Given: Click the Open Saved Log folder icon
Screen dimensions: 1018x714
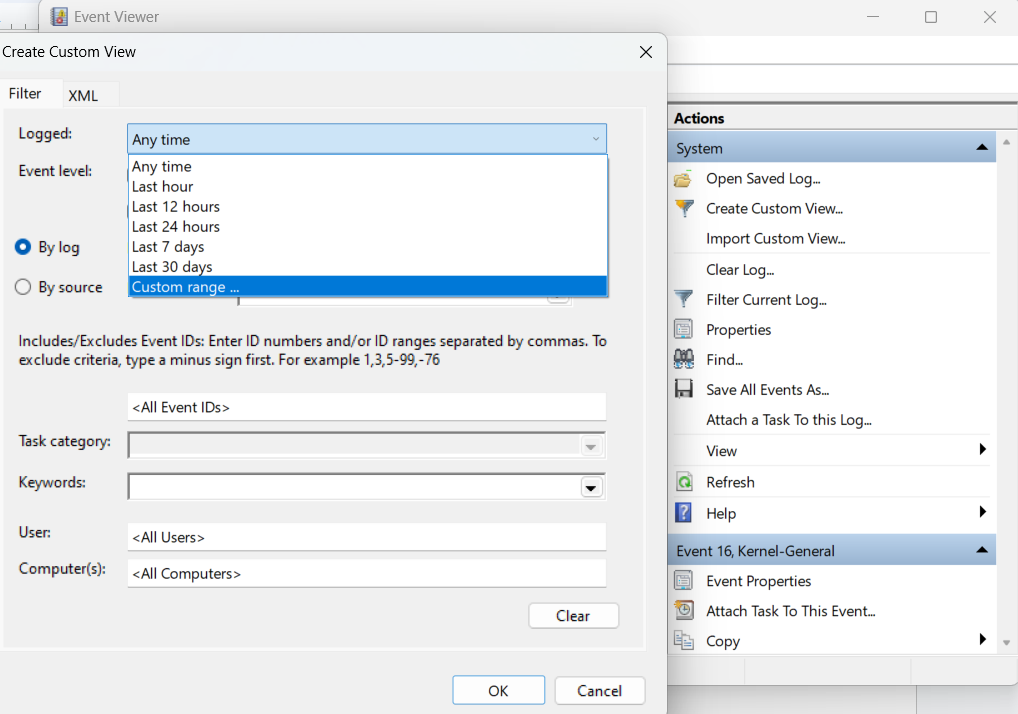Looking at the screenshot, I should (683, 179).
